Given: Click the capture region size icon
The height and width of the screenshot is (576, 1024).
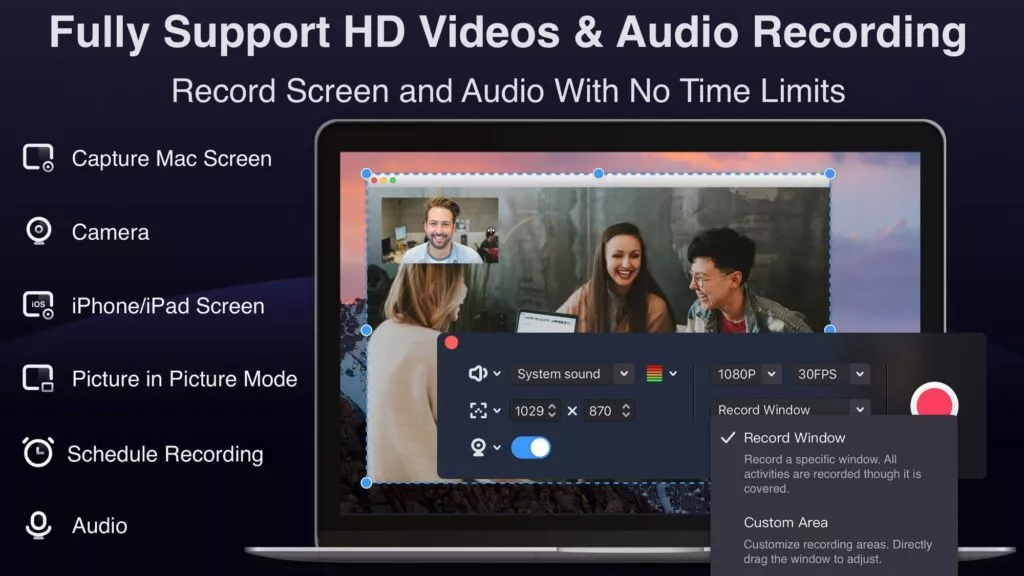Looking at the screenshot, I should coord(478,410).
